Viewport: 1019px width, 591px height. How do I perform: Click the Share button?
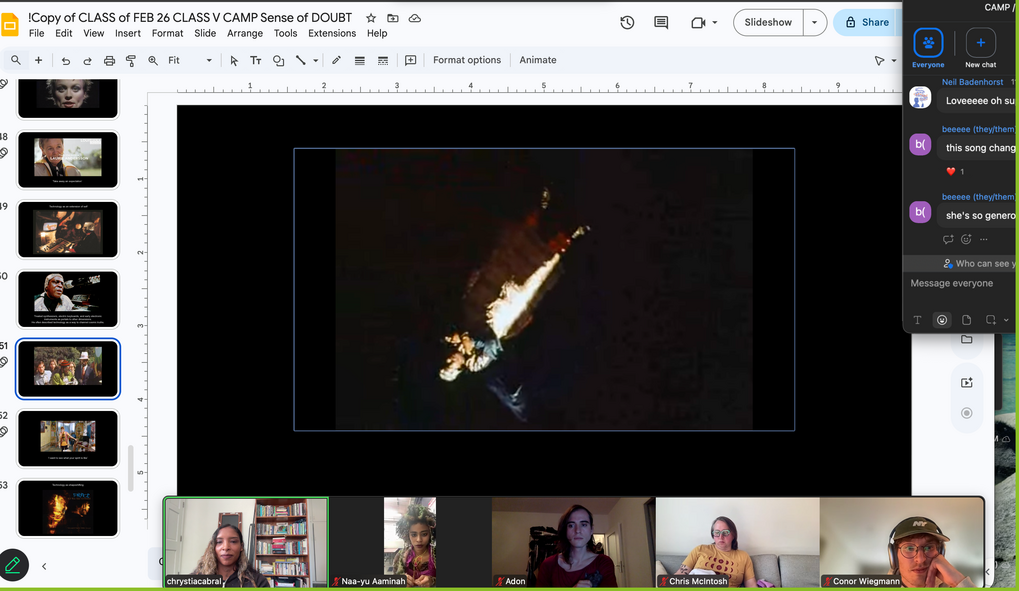867,23
